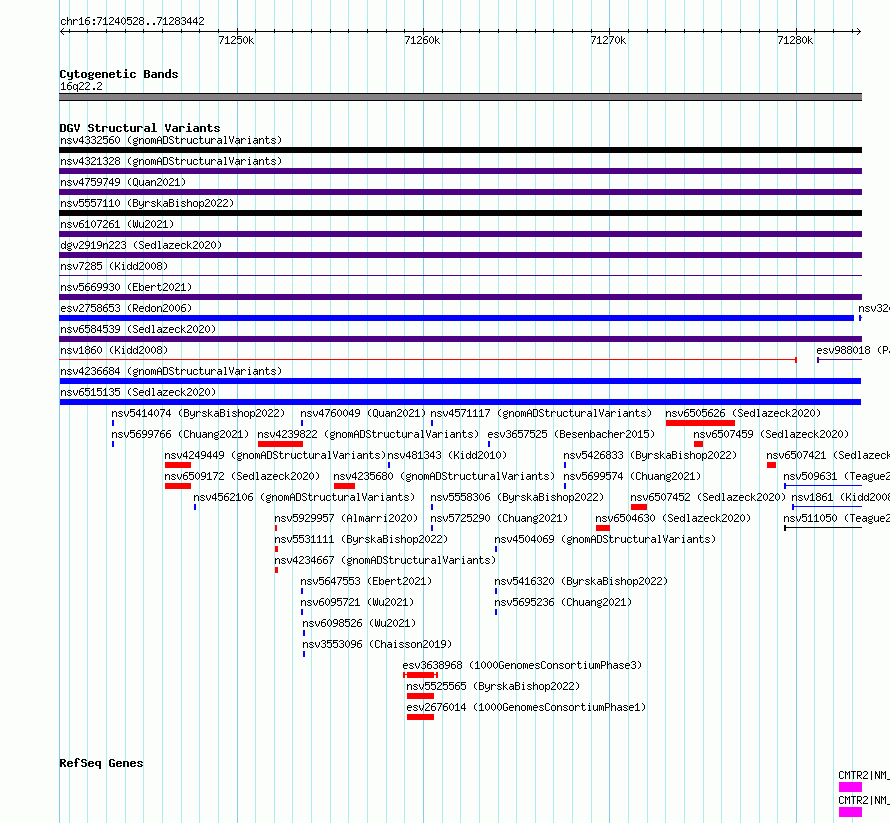Image resolution: width=890 pixels, height=823 pixels.
Task: Click nsv5416320 (ByrskaBishop2022) label
Action: click(x=581, y=581)
